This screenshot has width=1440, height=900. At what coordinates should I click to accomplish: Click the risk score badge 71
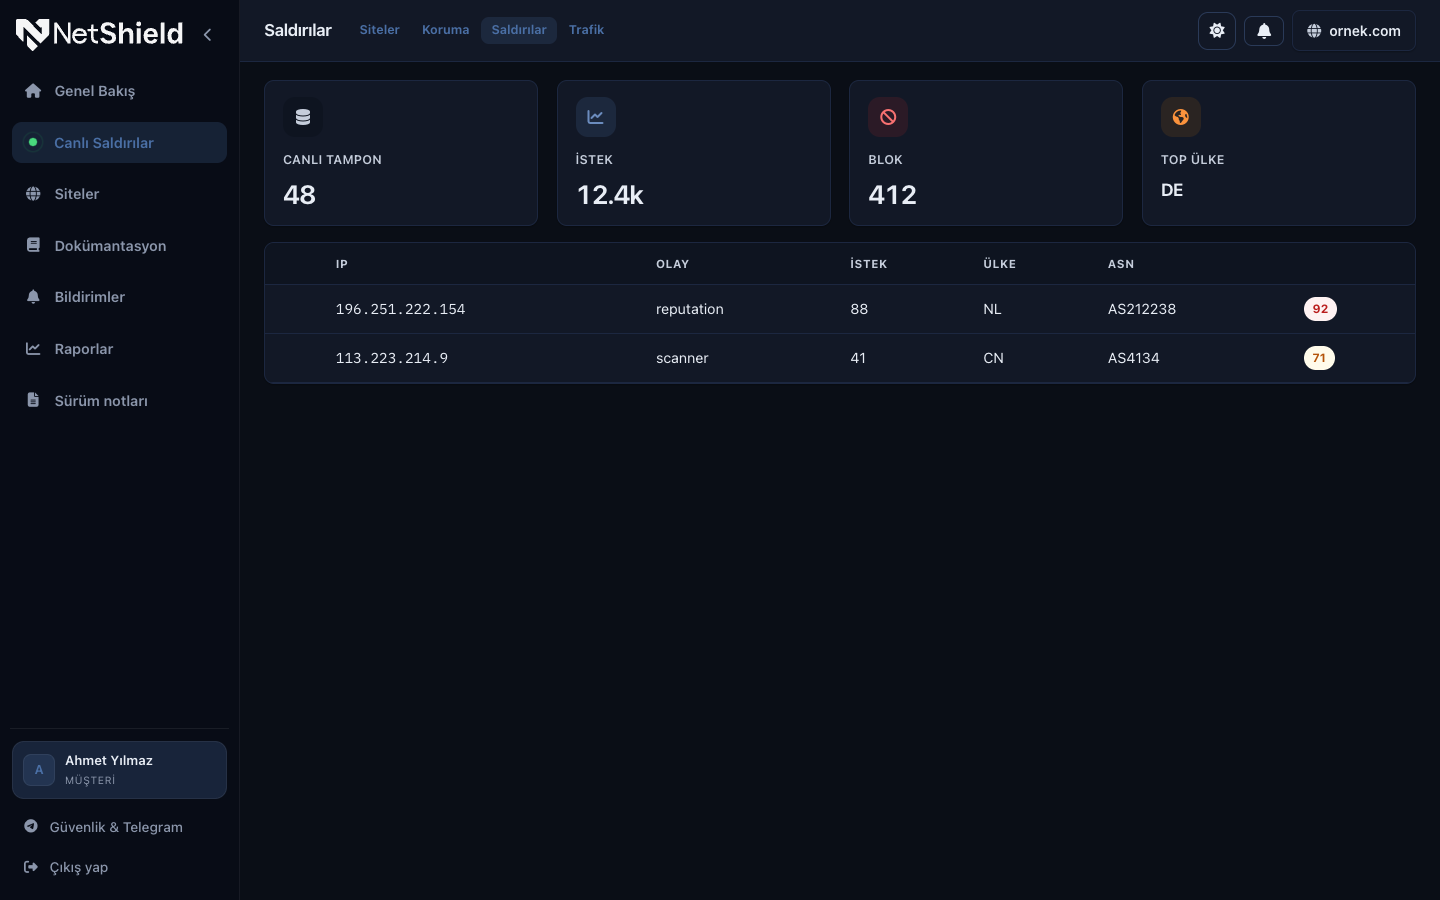[1319, 358]
